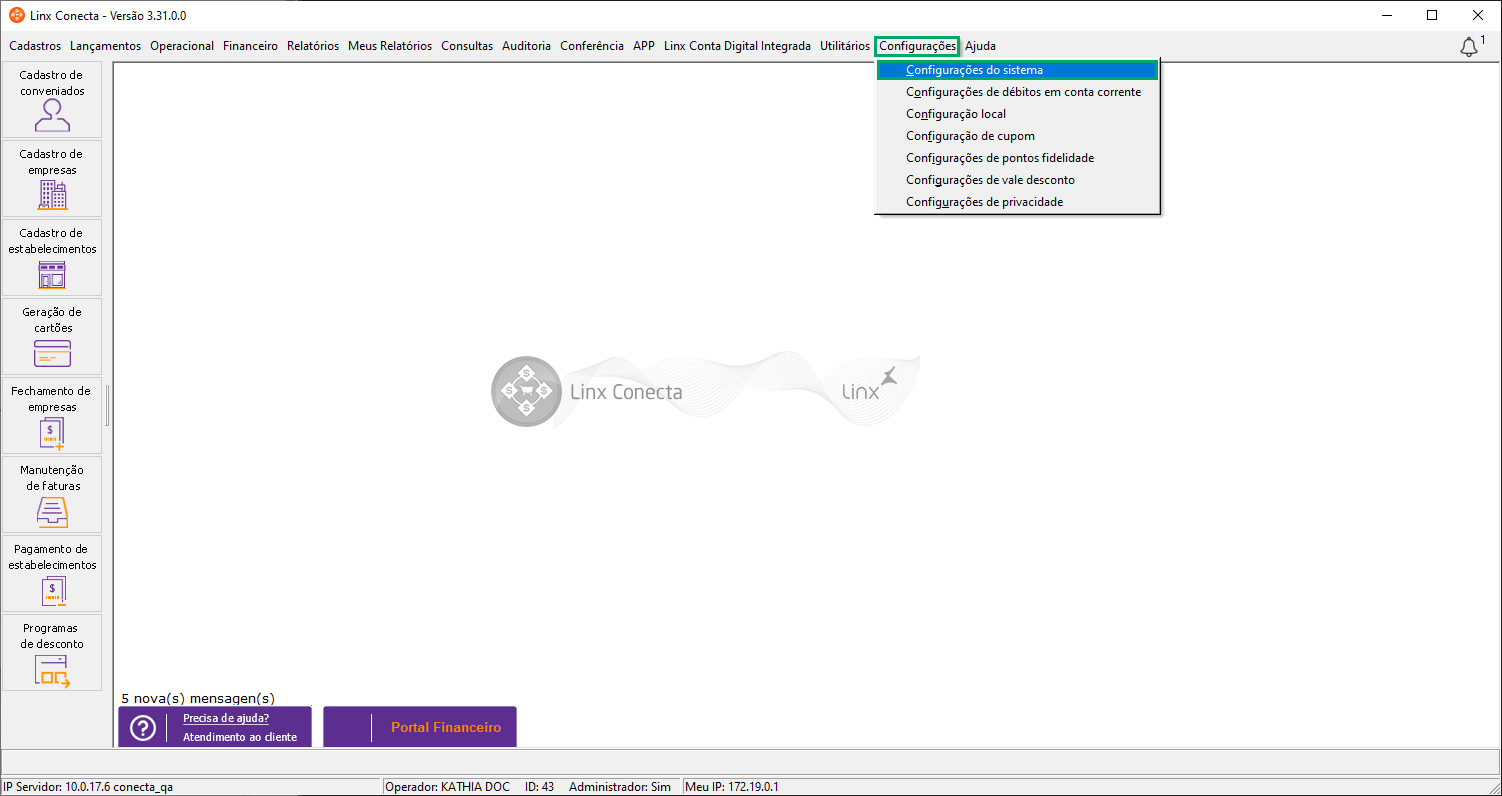The height and width of the screenshot is (796, 1502).
Task: Open Cadastro de conveniados from the sidebar
Action: tap(52, 100)
